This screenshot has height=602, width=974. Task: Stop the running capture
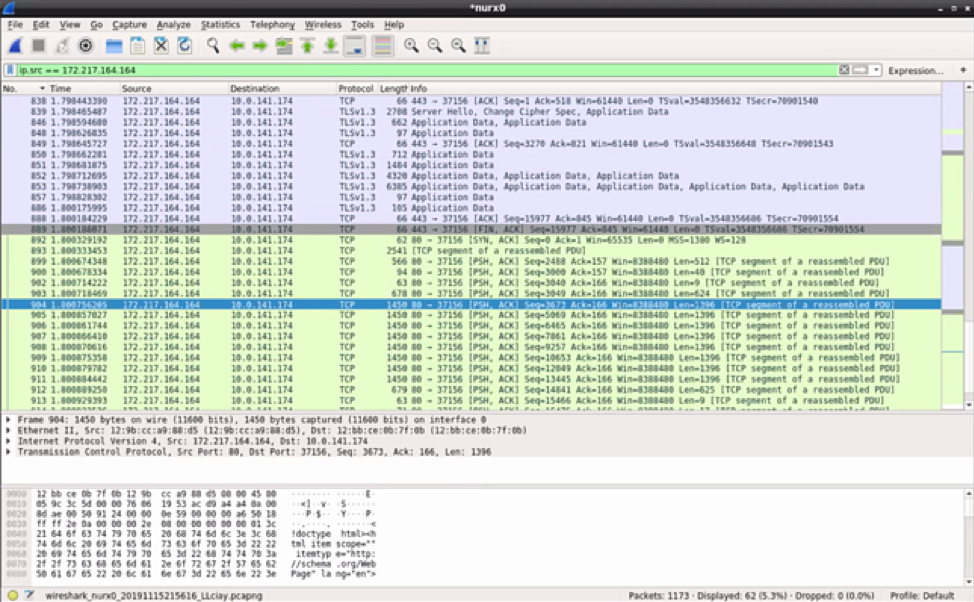[39, 45]
